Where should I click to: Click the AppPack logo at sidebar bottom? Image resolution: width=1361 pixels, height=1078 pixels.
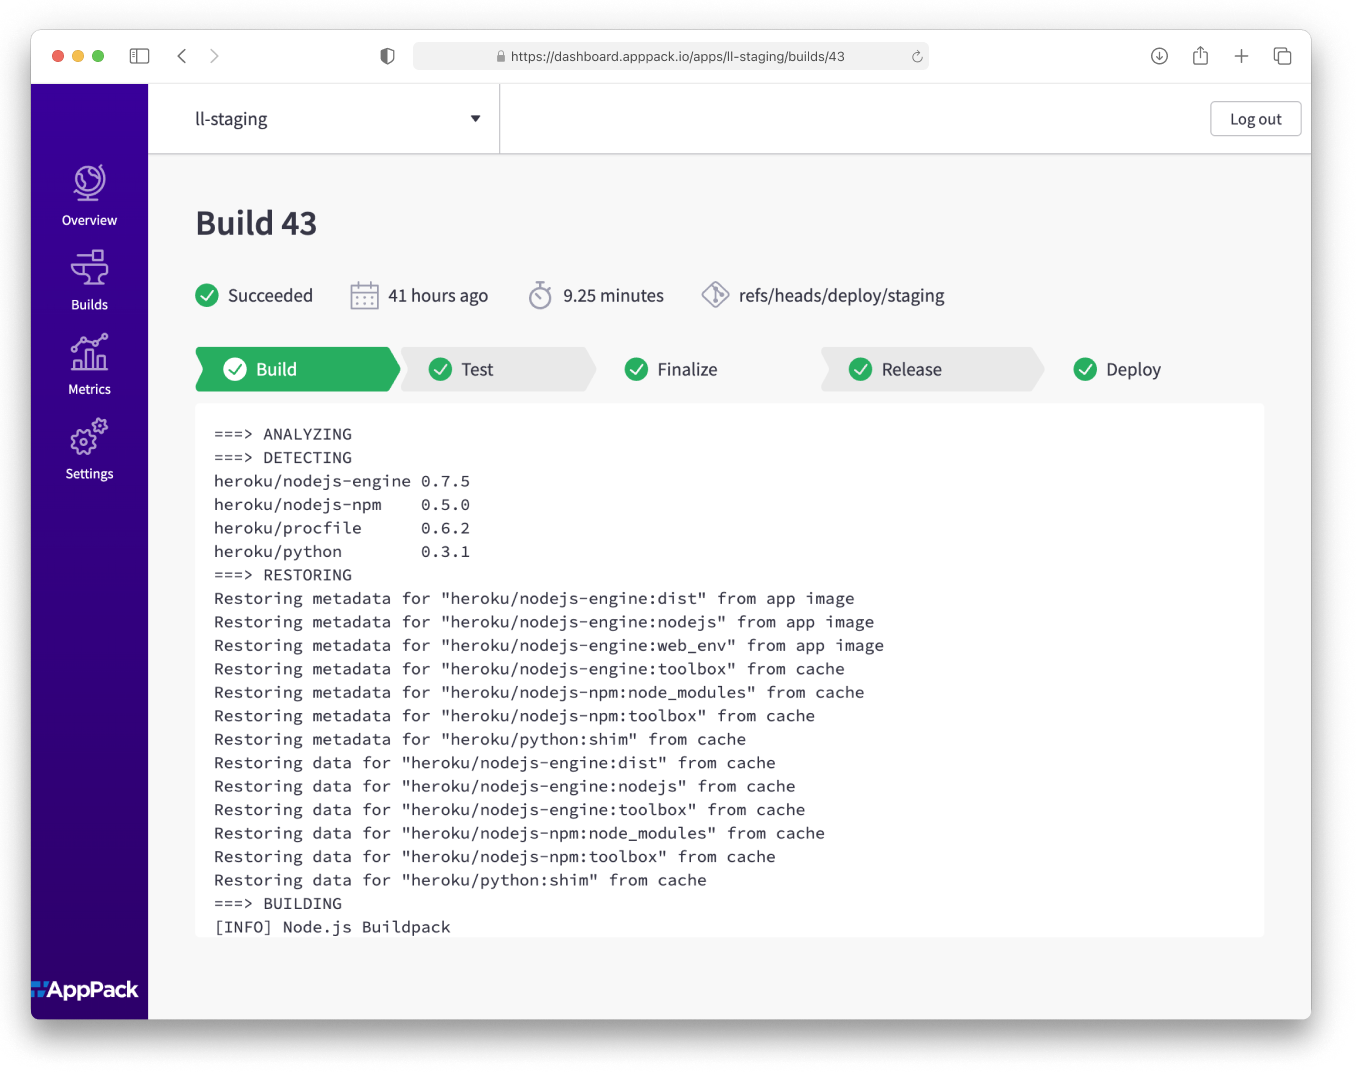pos(88,989)
